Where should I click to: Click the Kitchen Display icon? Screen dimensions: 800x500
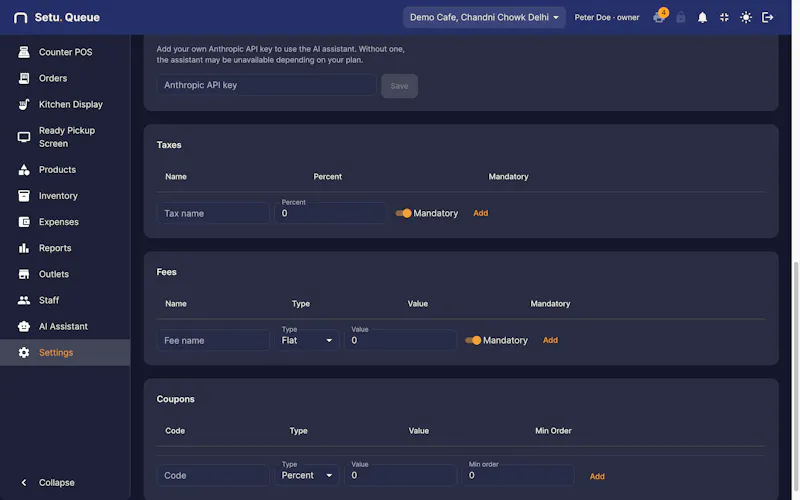[x=24, y=104]
